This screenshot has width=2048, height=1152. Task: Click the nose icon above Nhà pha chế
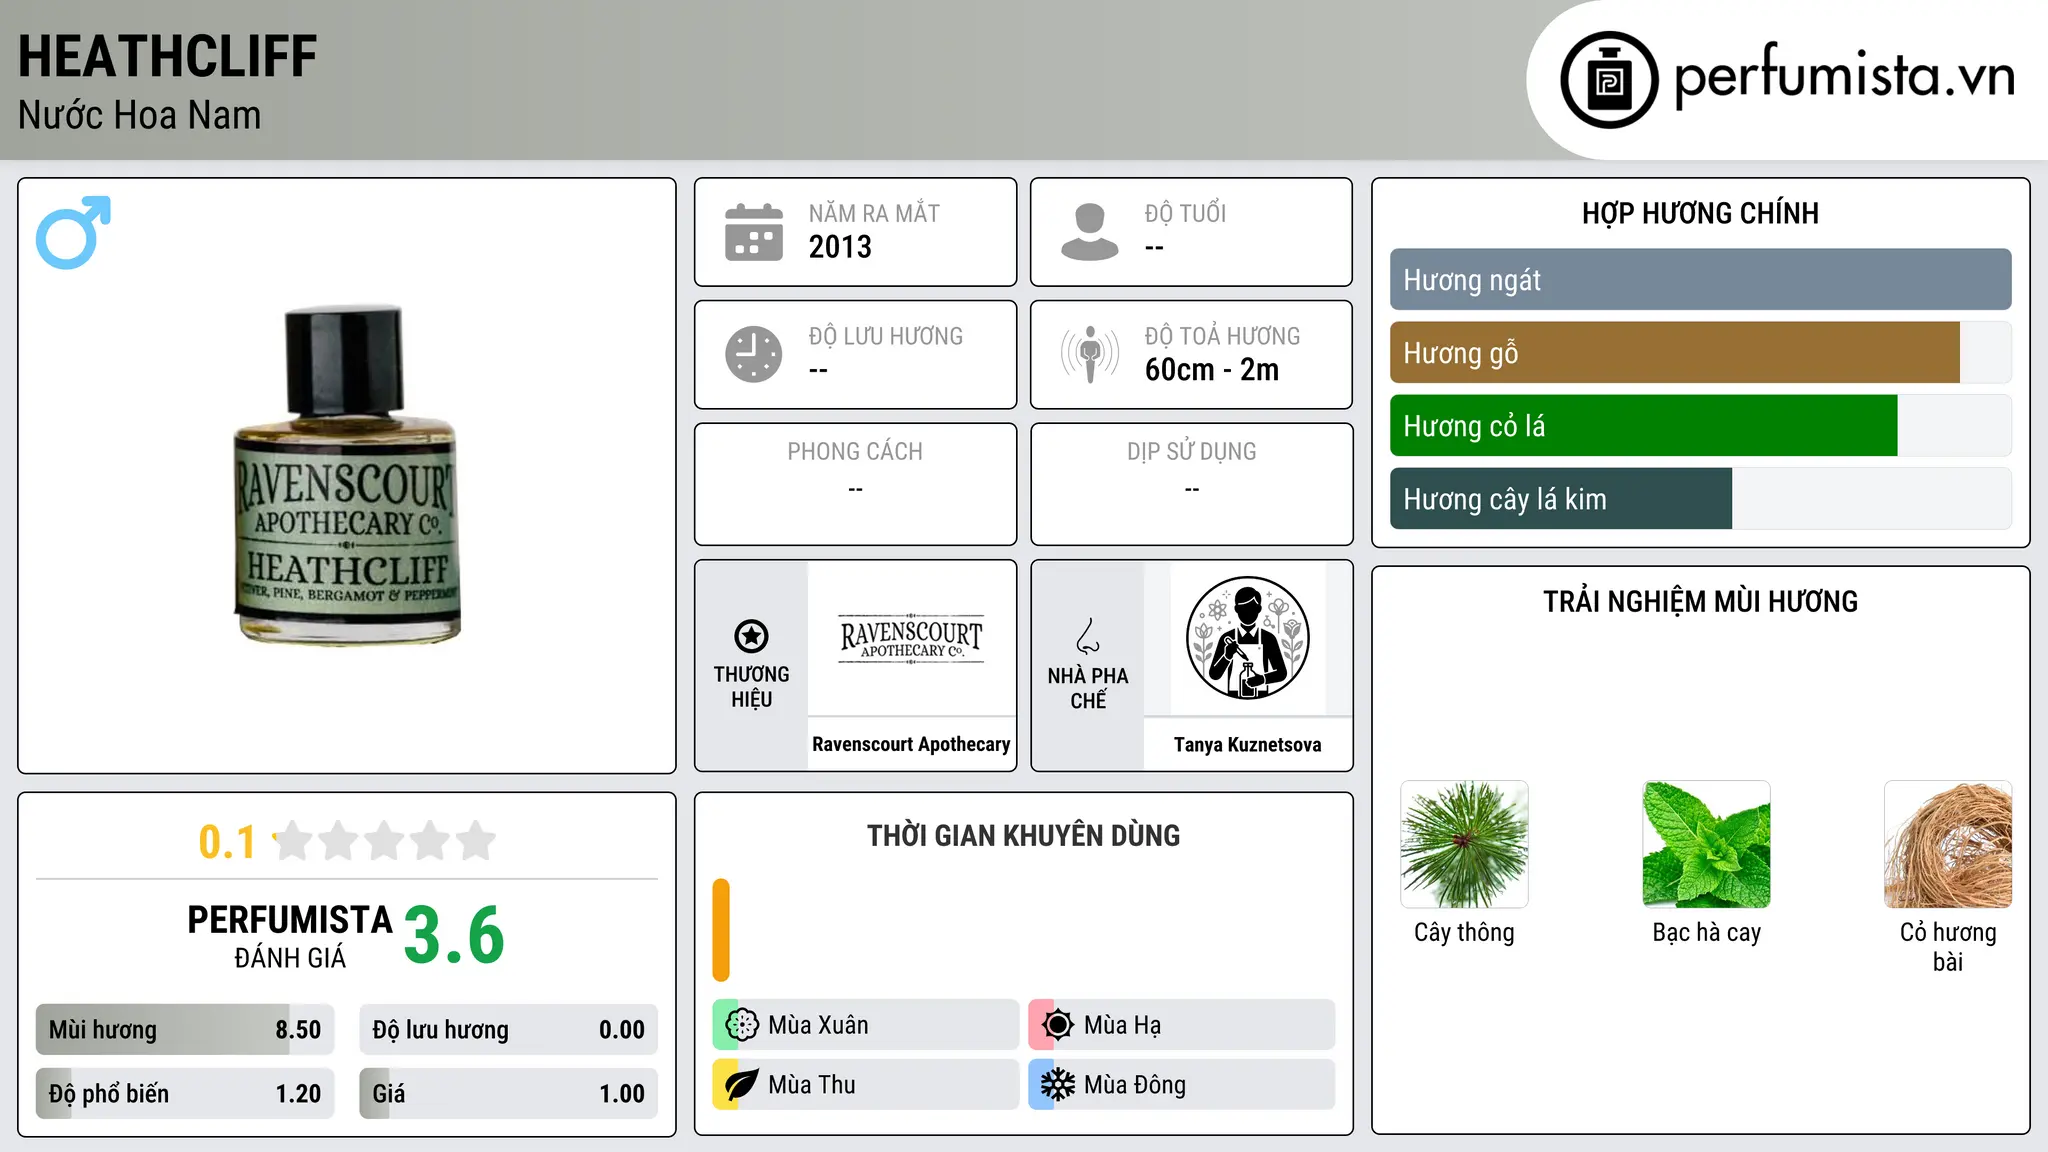(1088, 636)
